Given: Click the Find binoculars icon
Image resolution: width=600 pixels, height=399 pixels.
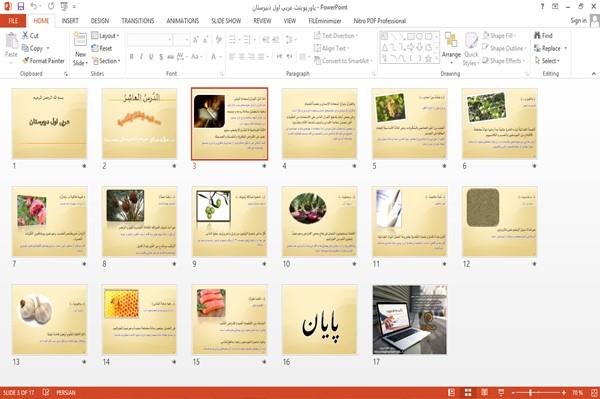Looking at the screenshot, I should click(x=537, y=35).
